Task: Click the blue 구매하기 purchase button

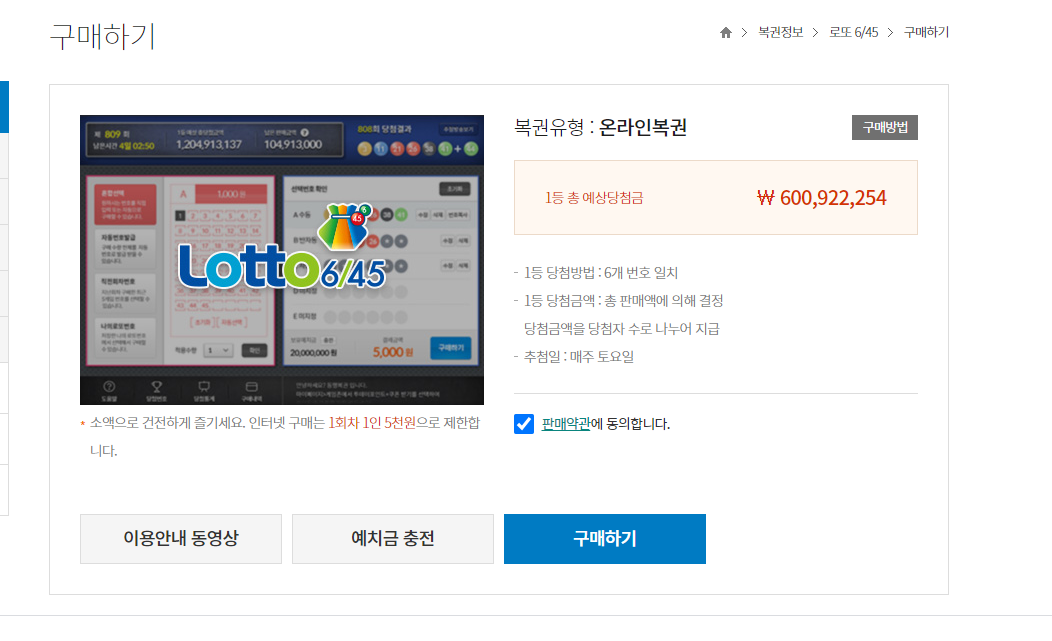Action: (604, 538)
